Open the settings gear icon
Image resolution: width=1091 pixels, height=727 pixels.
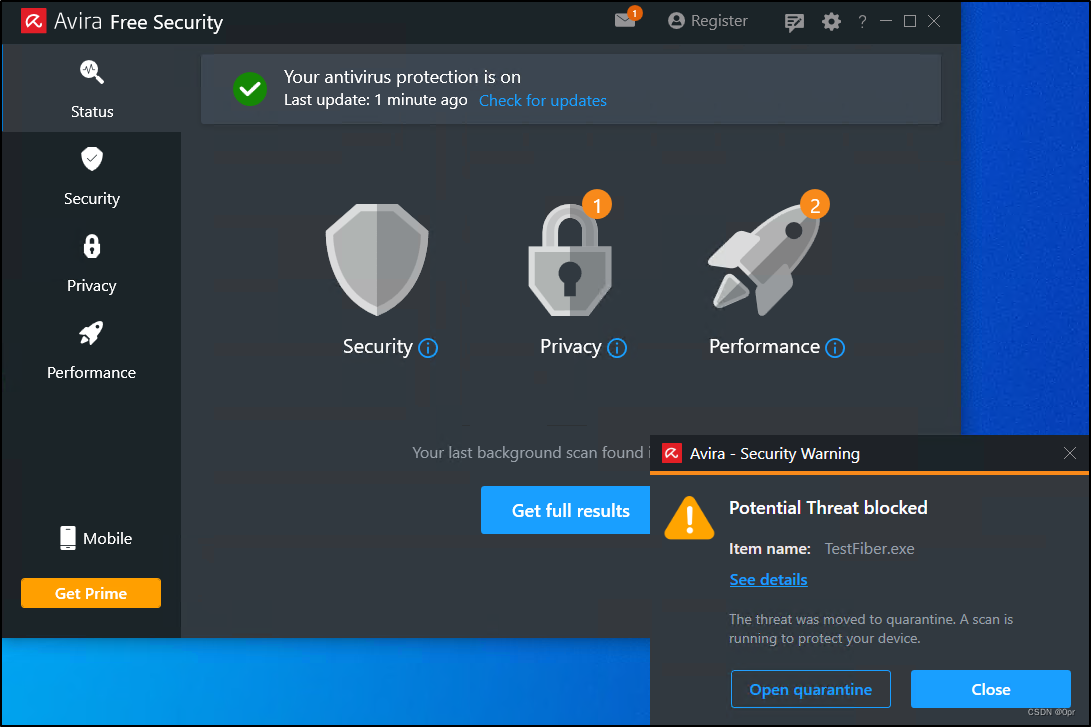click(831, 21)
